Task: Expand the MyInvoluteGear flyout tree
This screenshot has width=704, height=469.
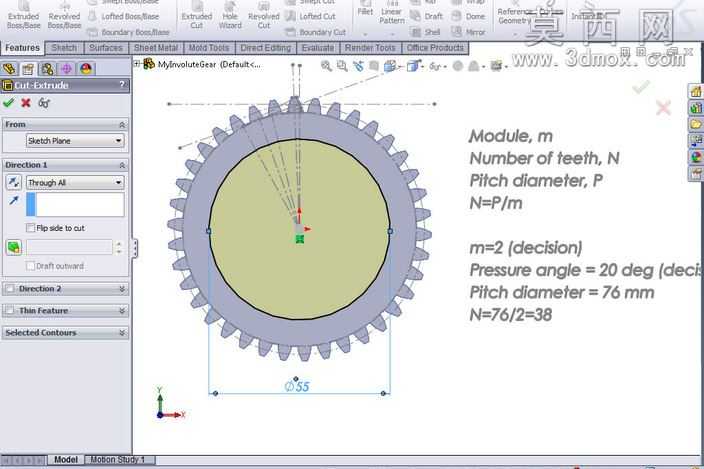Action: [x=136, y=64]
